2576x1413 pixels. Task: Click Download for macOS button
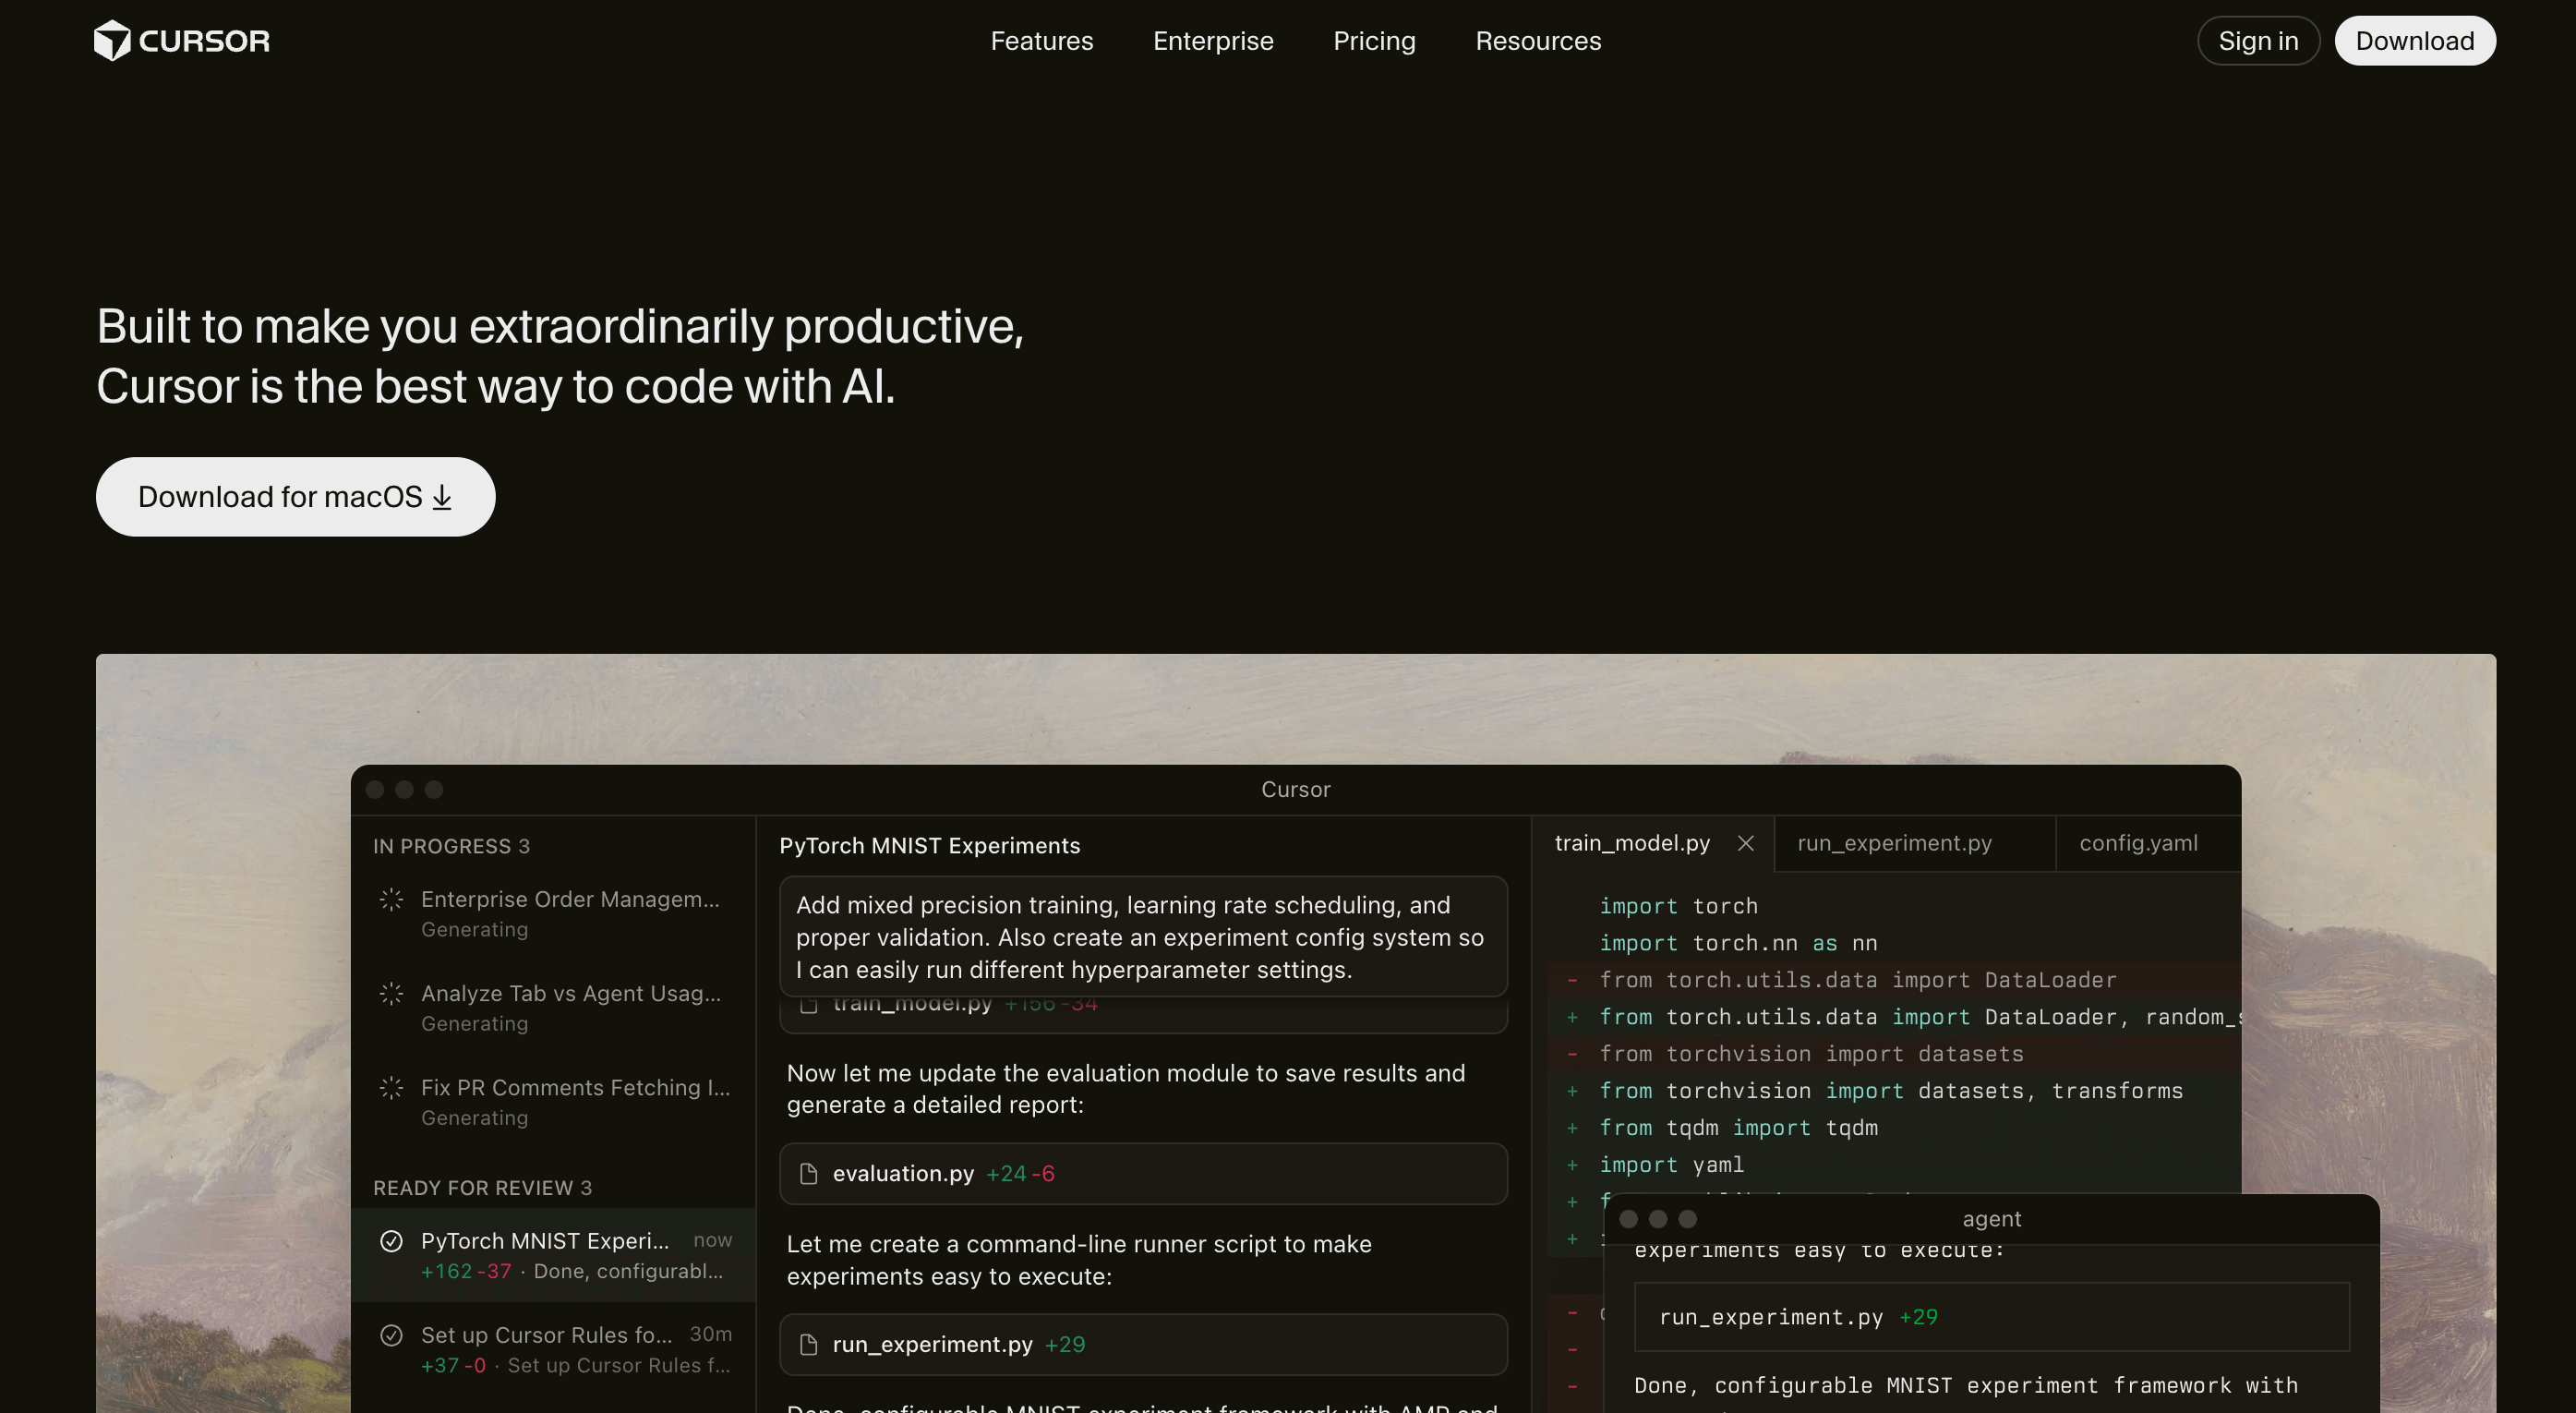click(x=295, y=497)
